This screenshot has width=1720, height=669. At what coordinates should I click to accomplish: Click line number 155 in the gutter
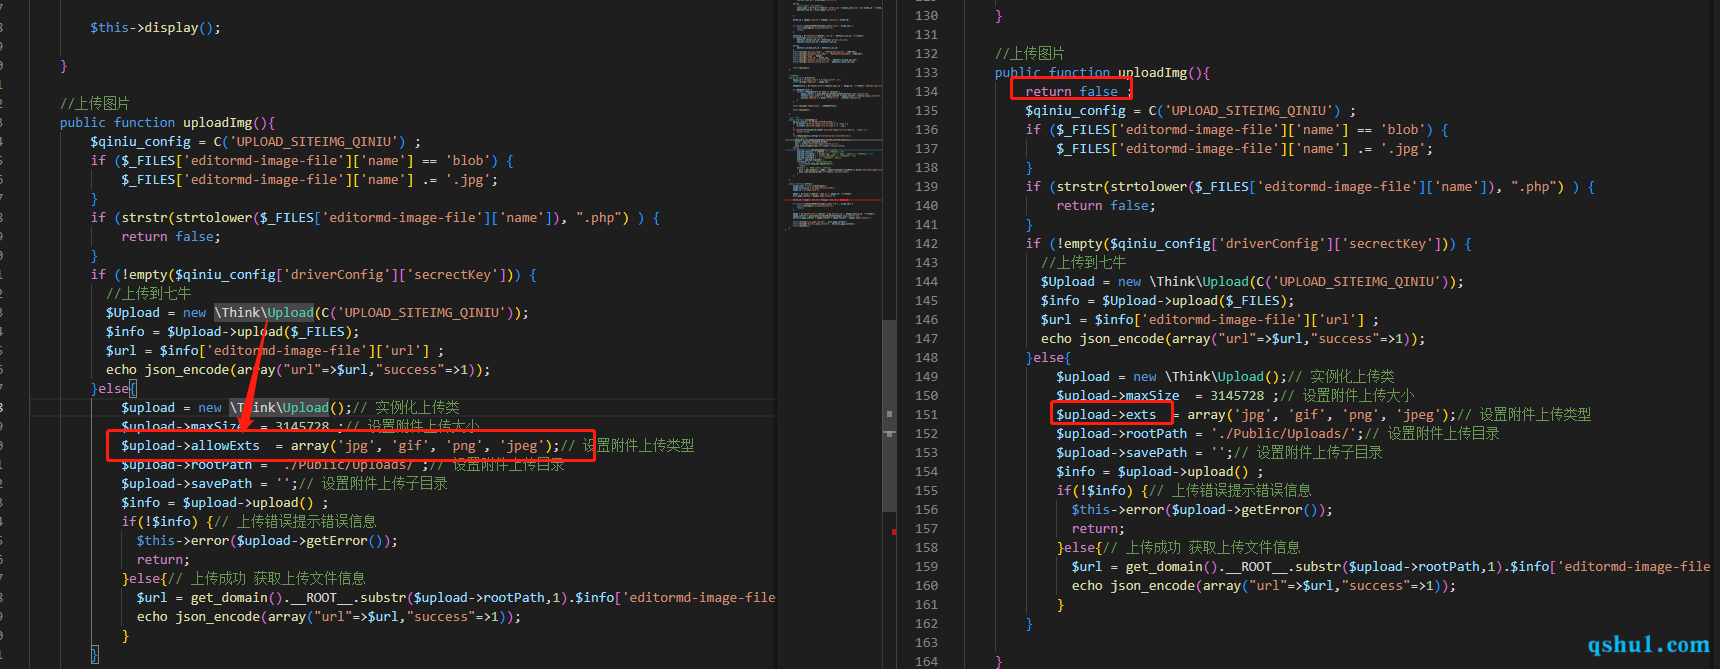[x=926, y=490]
